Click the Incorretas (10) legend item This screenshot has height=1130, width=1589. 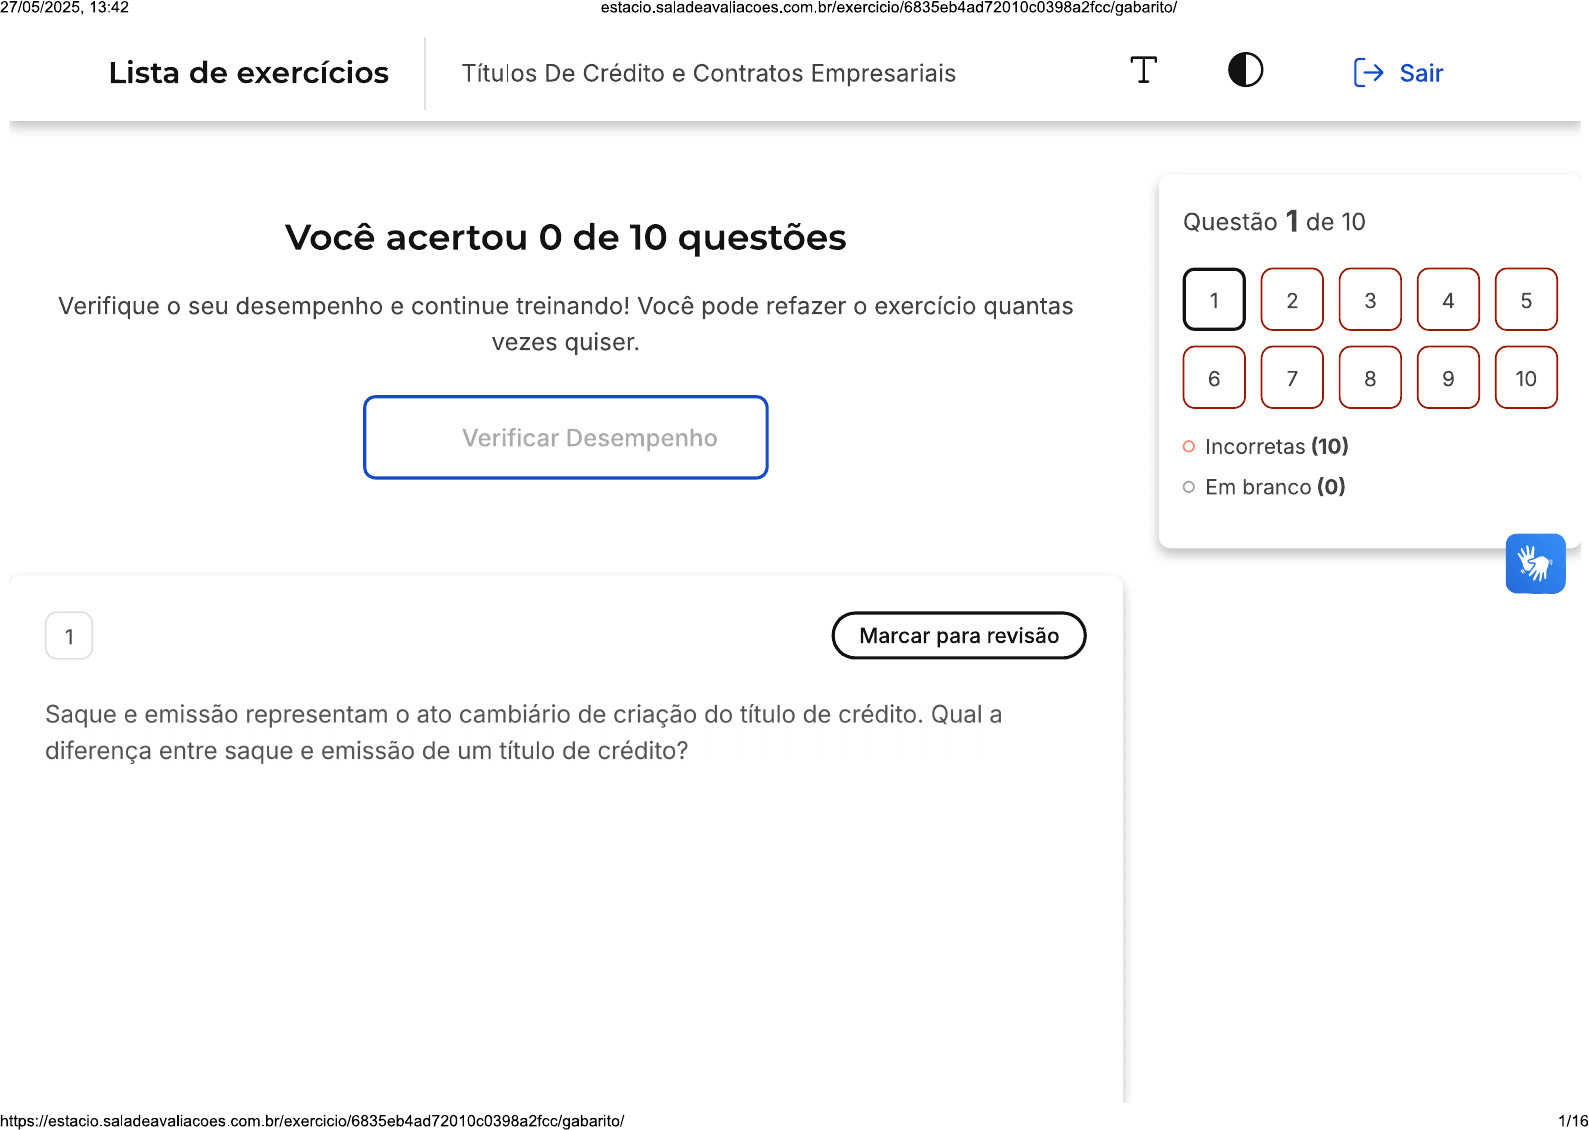point(1266,446)
